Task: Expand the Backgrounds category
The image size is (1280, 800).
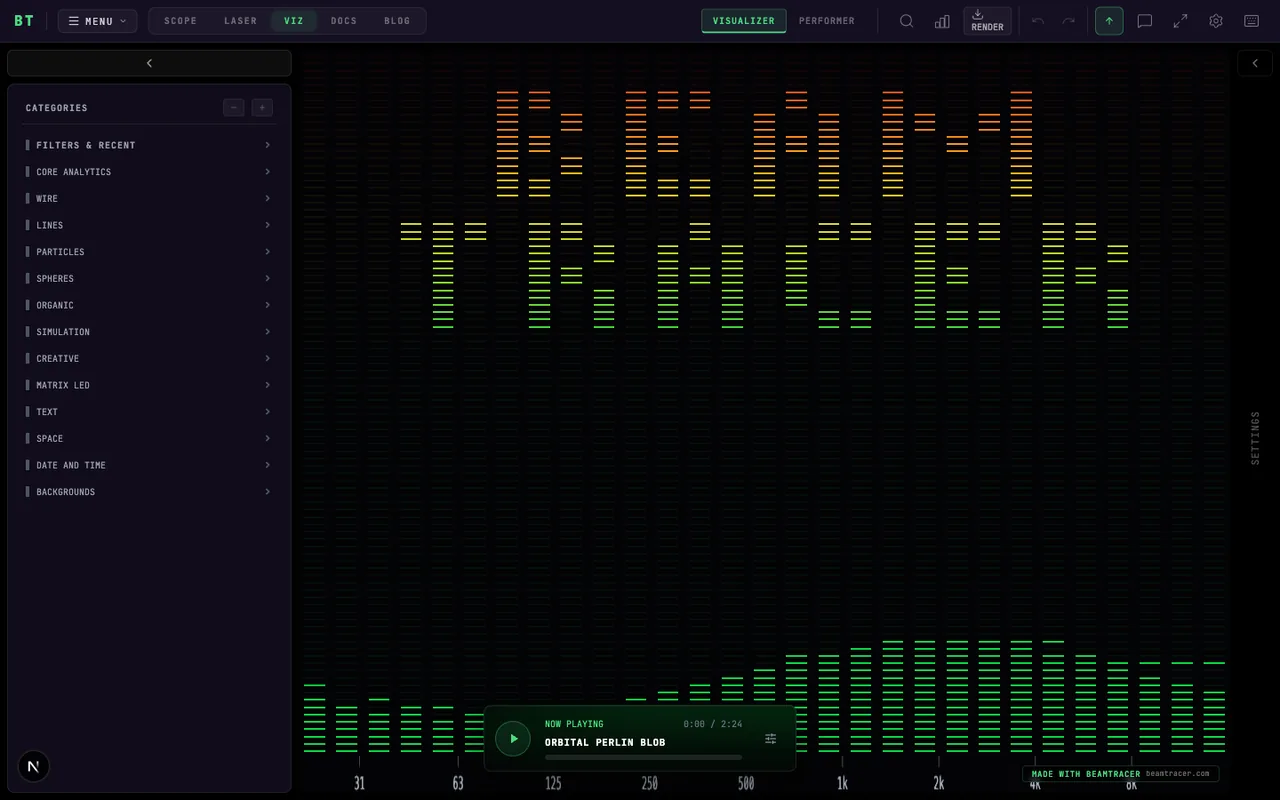Action: [149, 492]
